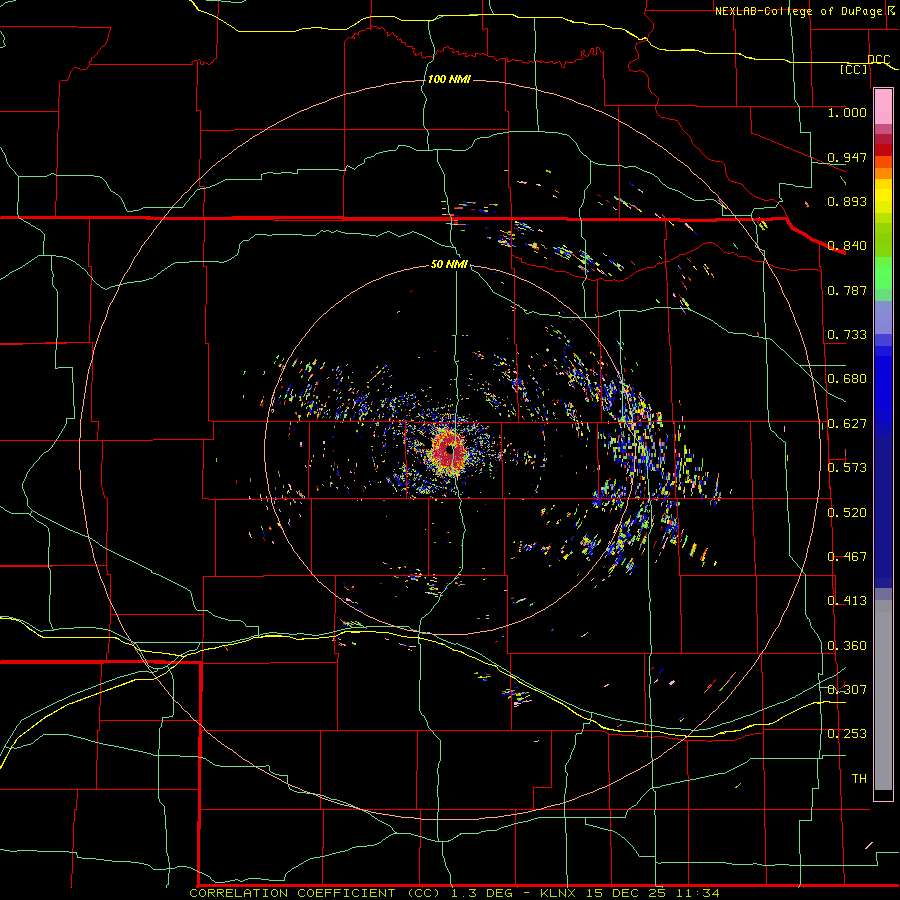Screen dimensions: 900x900
Task: Pick the gray bottom color bar segment
Action: [883, 695]
